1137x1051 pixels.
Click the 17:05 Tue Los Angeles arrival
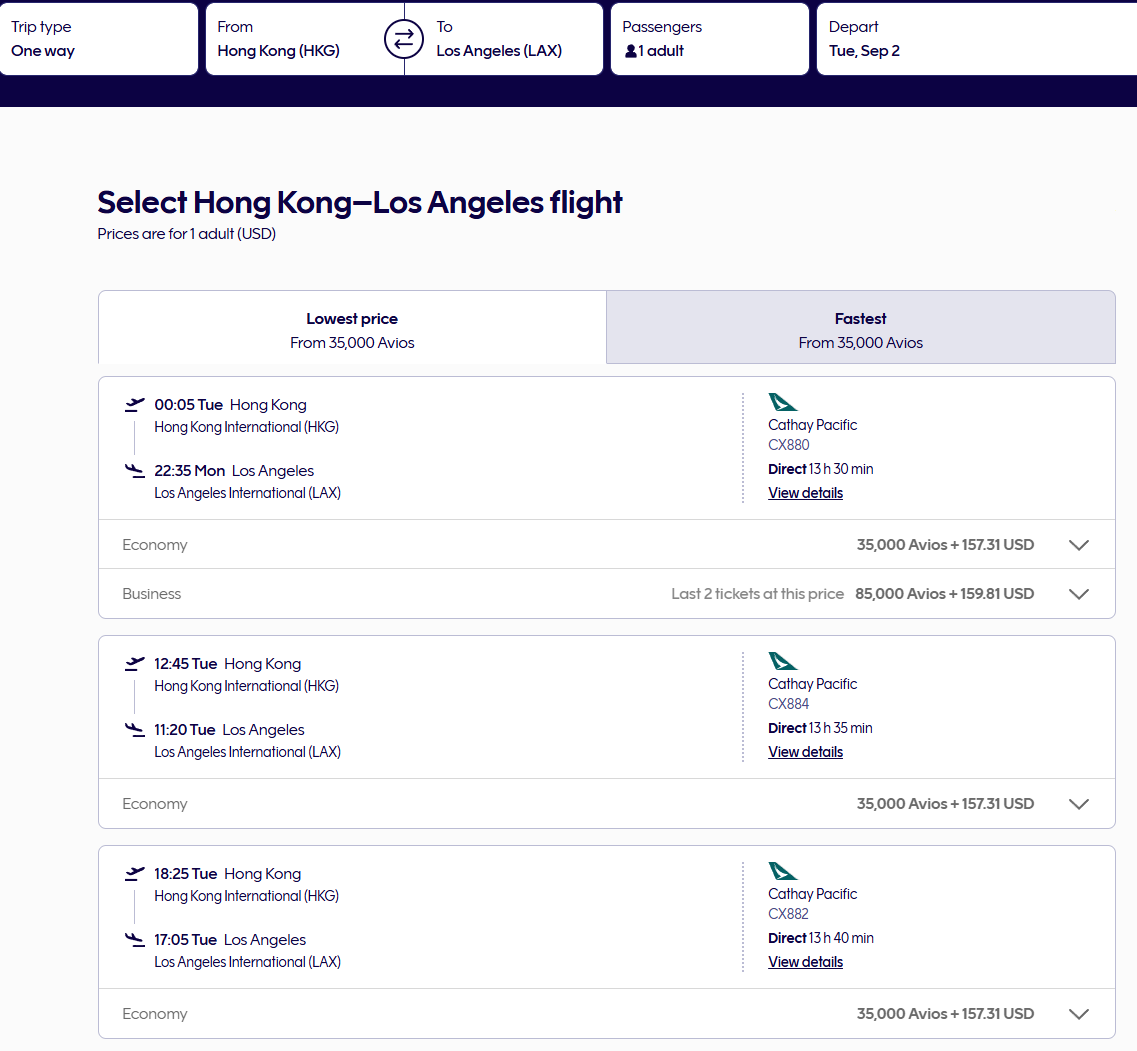[x=230, y=940]
